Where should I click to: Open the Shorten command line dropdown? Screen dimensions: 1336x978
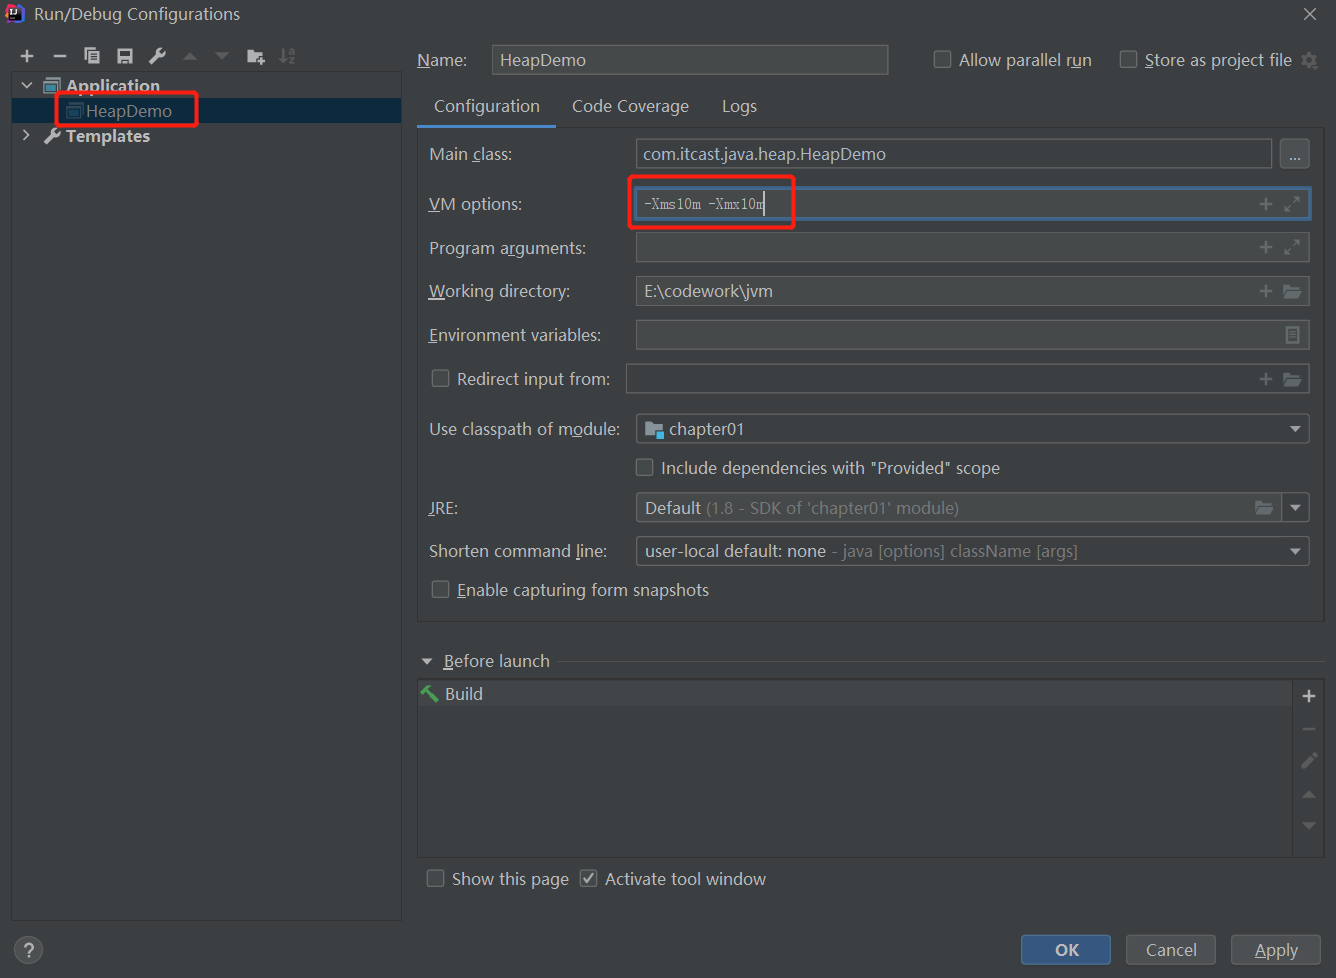pyautogui.click(x=1295, y=551)
